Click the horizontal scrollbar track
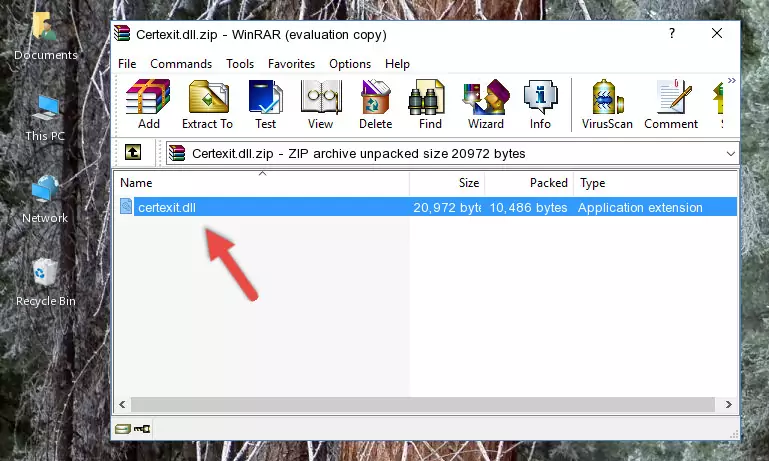769x461 pixels. pyautogui.click(x=423, y=405)
